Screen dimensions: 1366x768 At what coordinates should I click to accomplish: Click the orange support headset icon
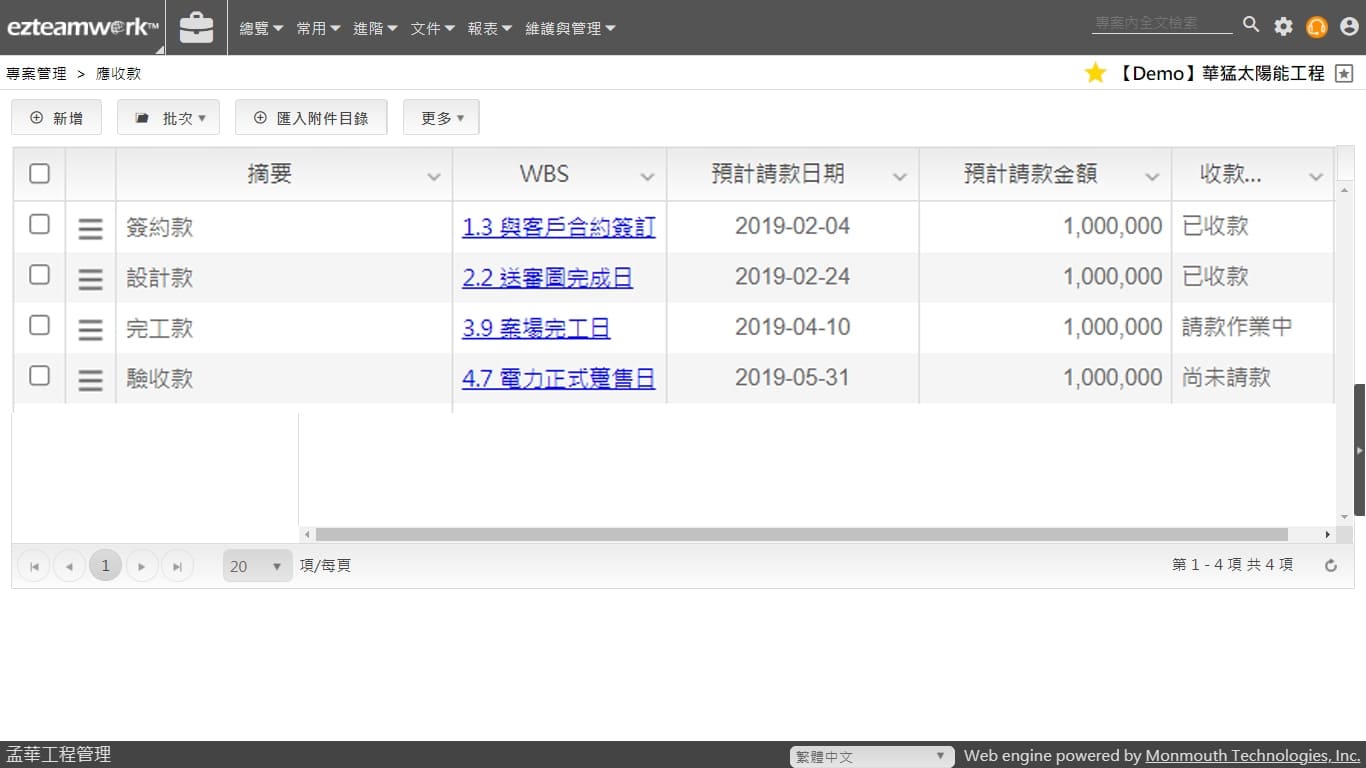point(1317,27)
